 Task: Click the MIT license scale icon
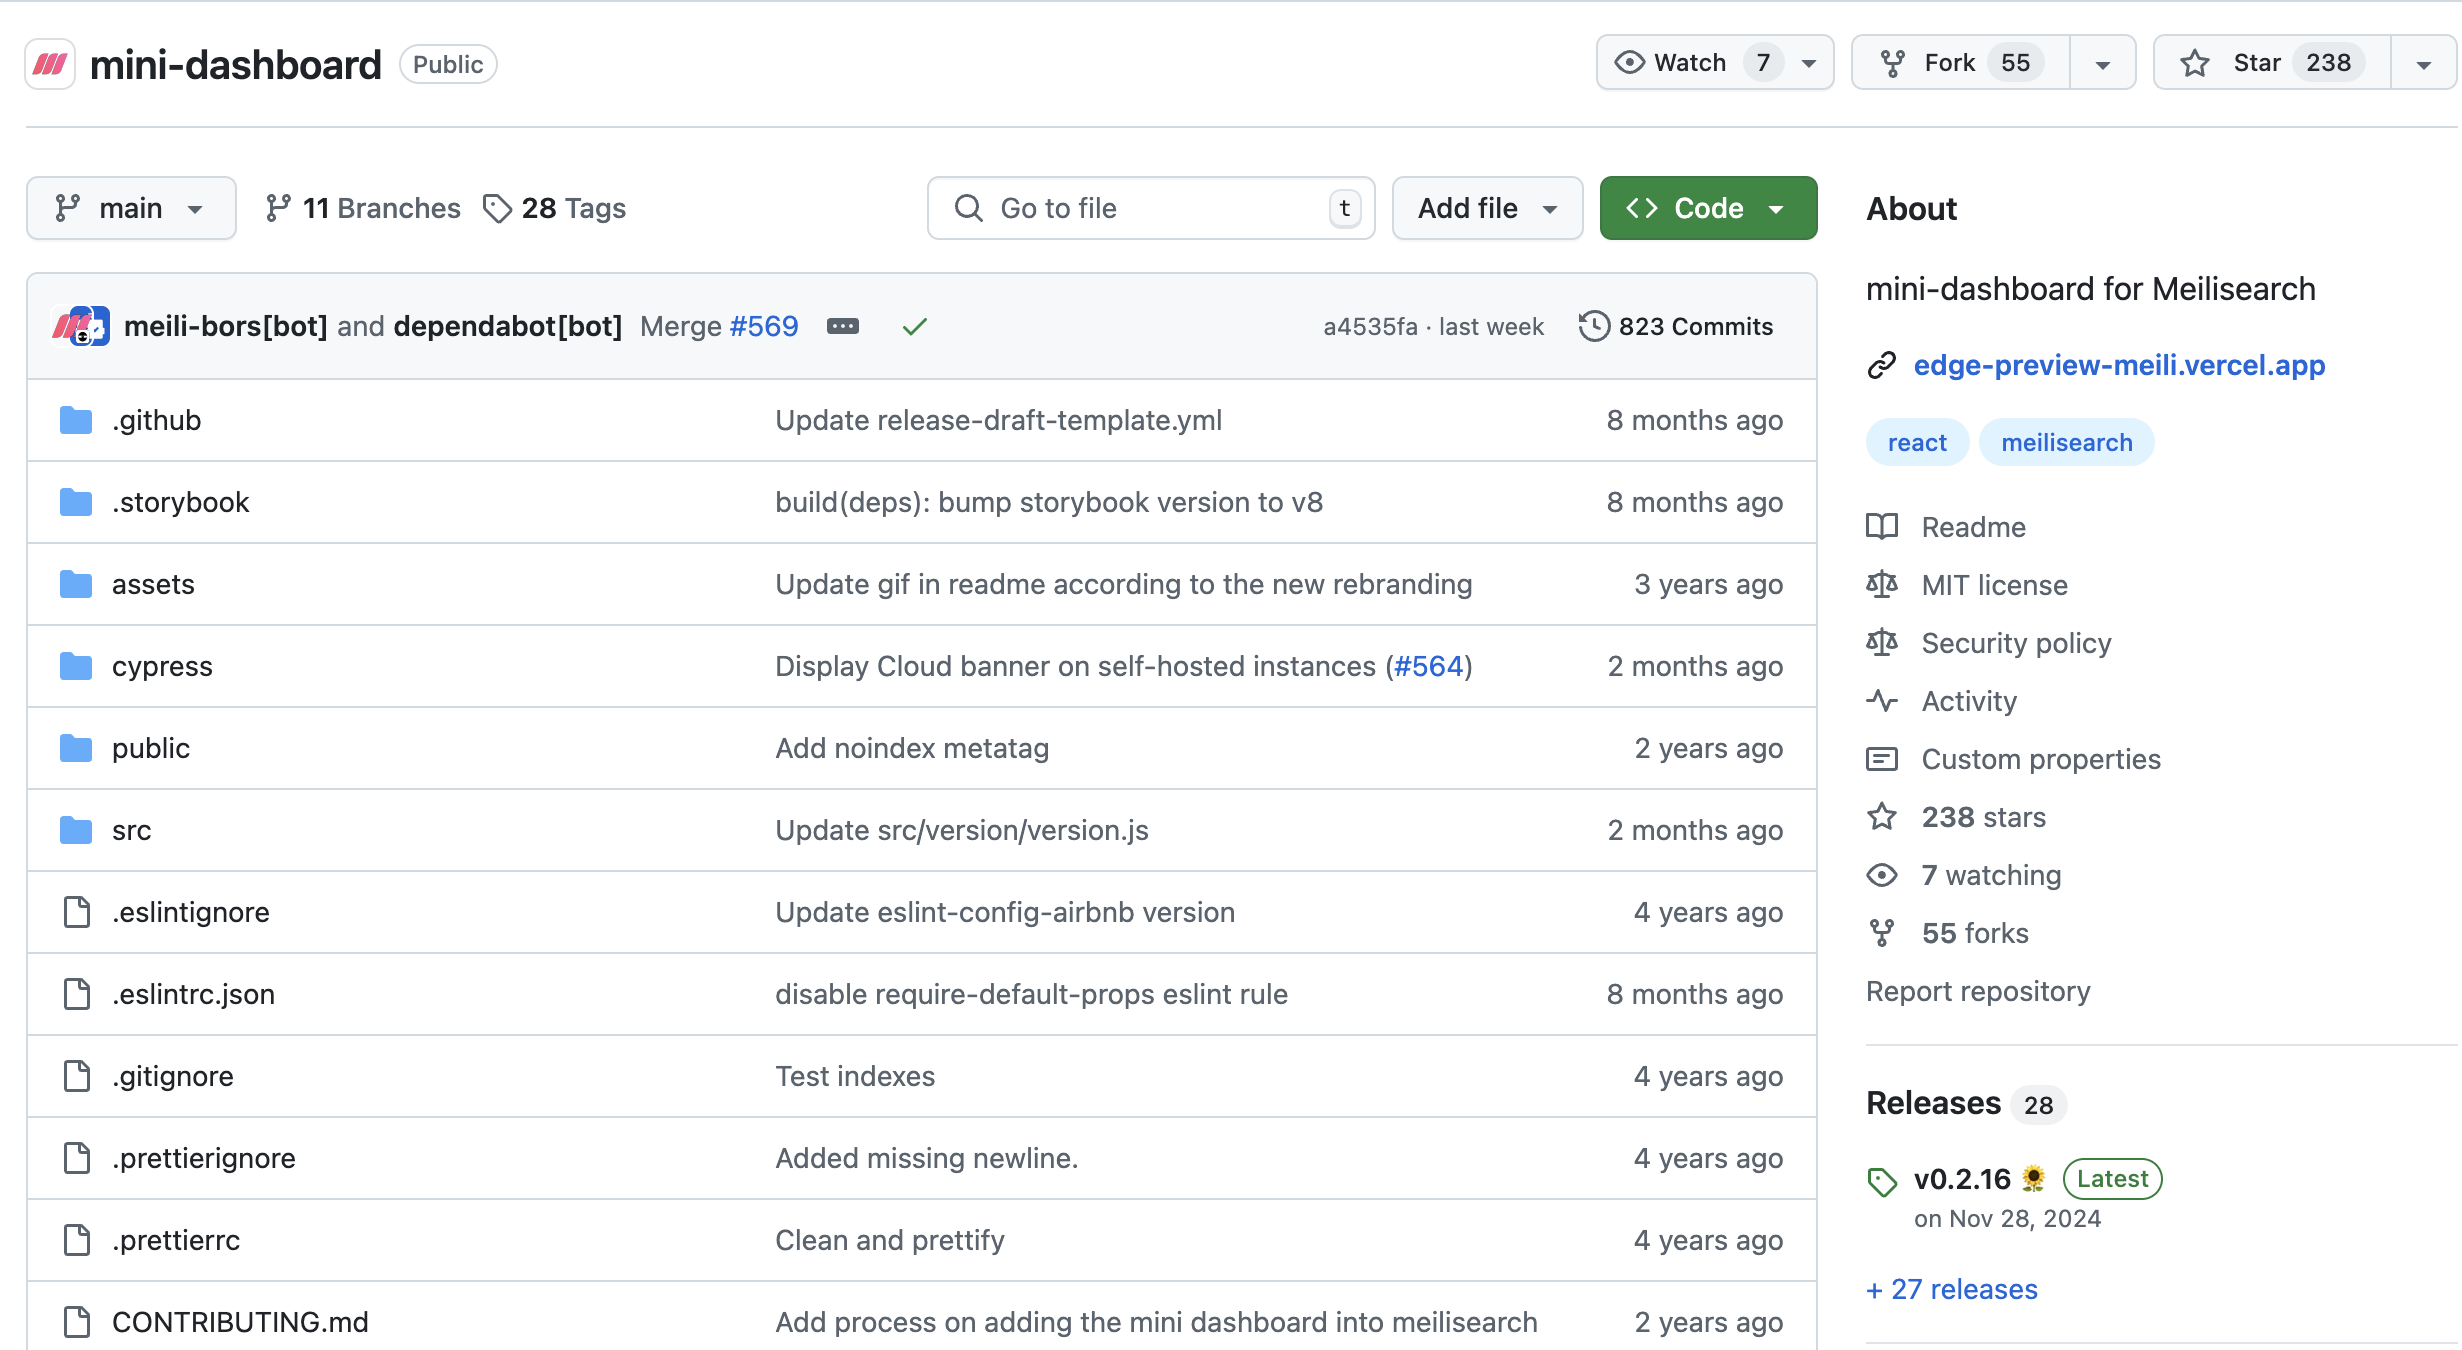point(1882,585)
